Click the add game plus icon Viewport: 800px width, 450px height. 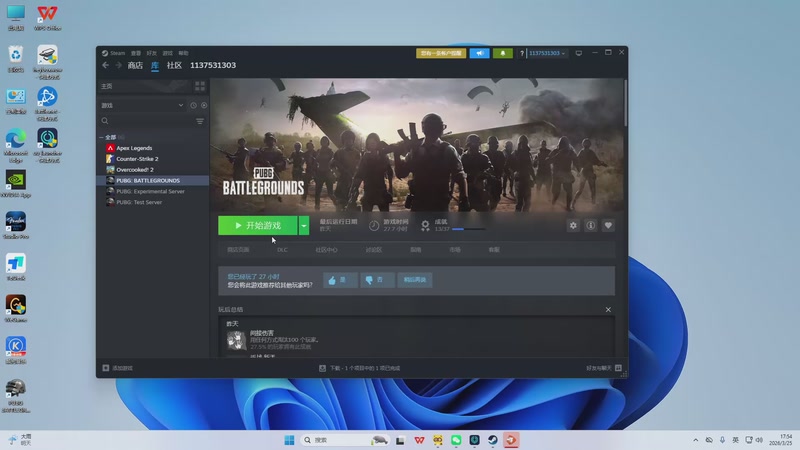click(106, 368)
